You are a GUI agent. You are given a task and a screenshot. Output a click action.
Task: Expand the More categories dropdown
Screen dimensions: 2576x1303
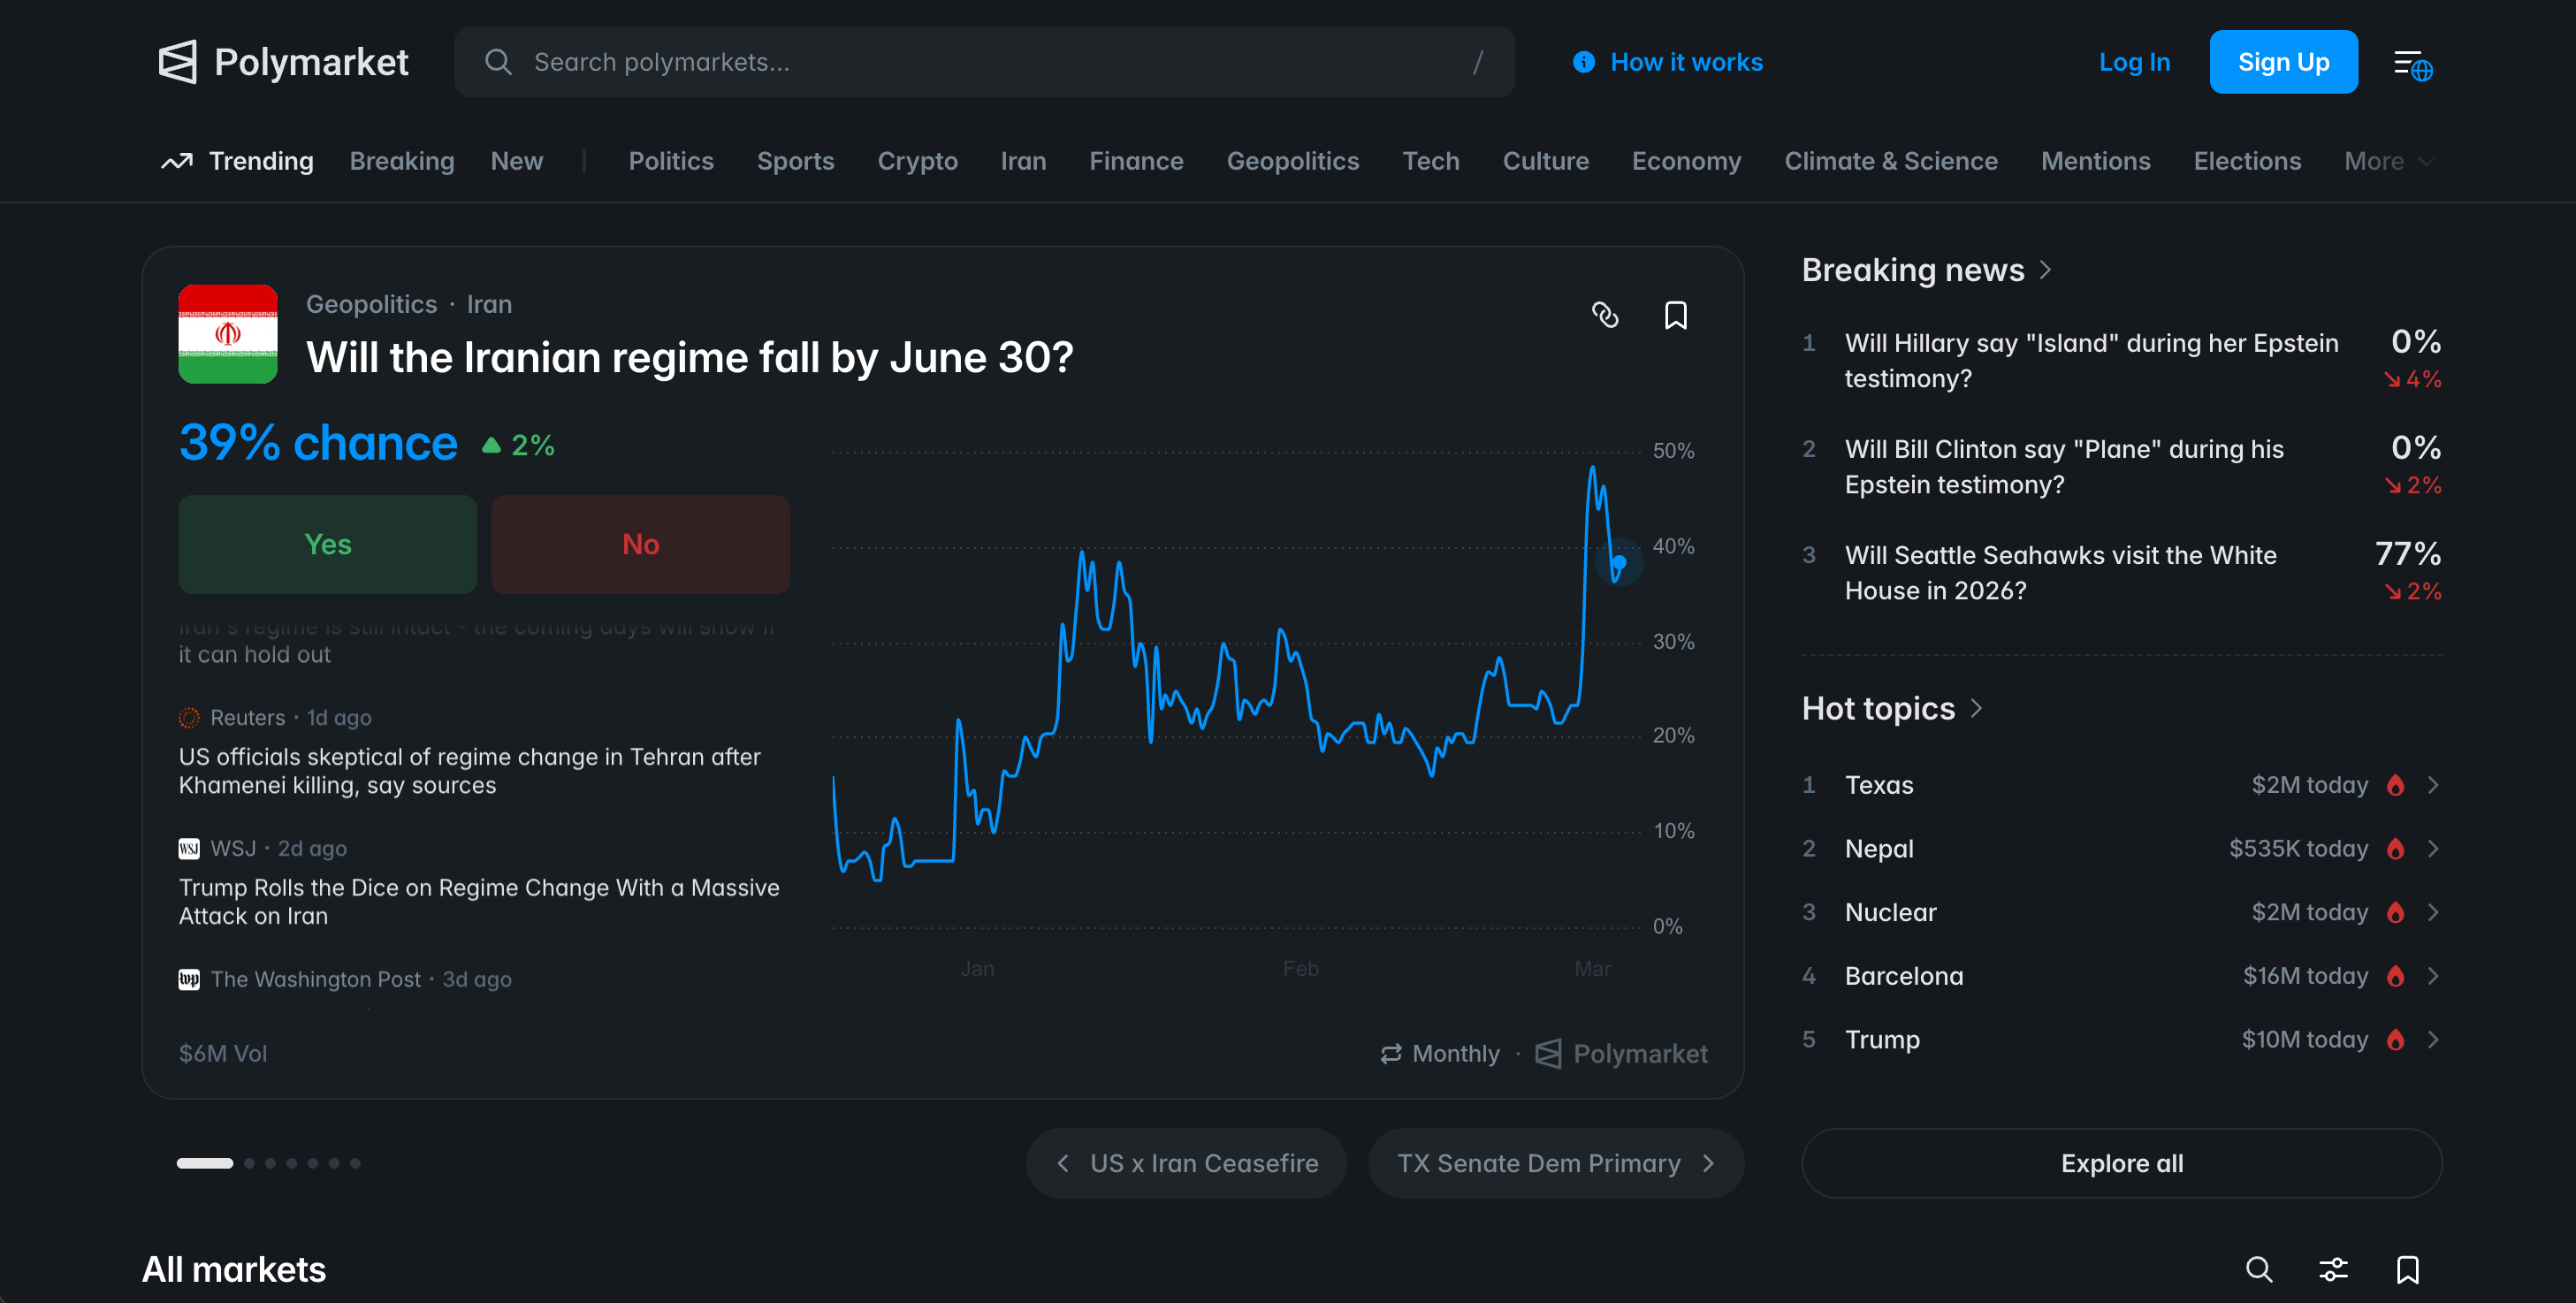coord(2387,161)
